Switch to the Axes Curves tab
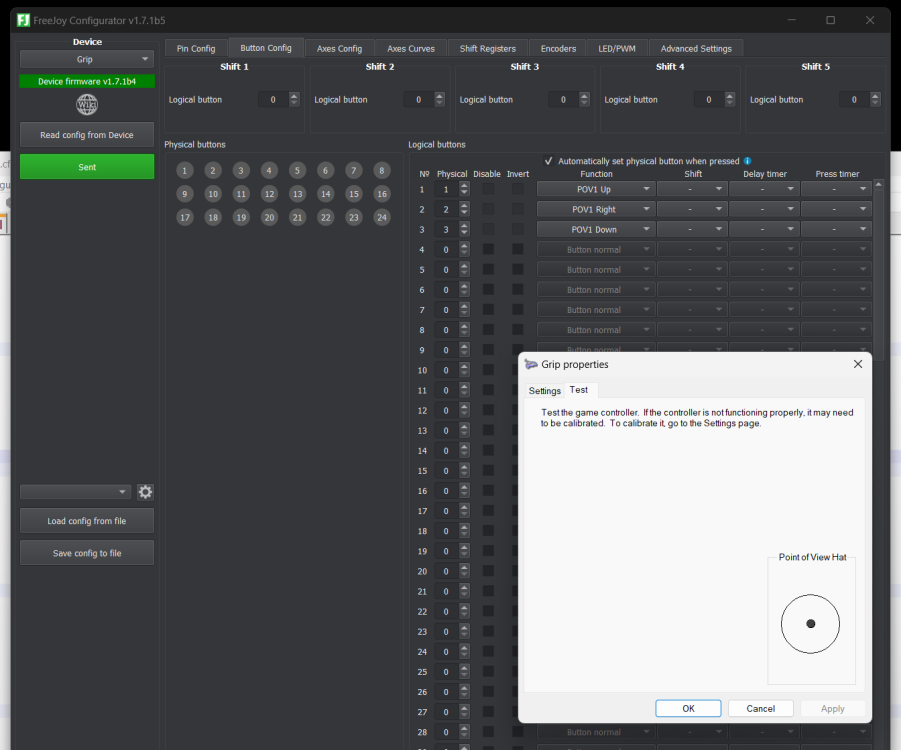901x750 pixels. pos(410,48)
